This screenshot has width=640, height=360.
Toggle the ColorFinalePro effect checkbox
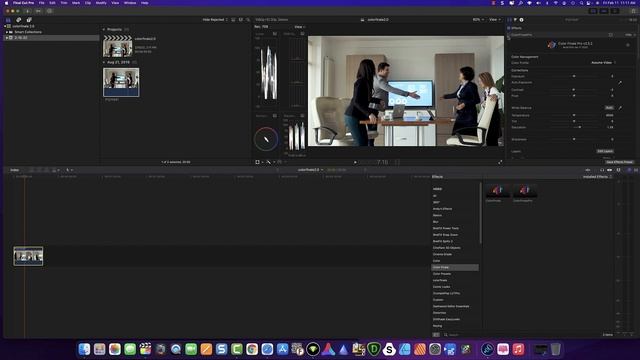[509, 35]
